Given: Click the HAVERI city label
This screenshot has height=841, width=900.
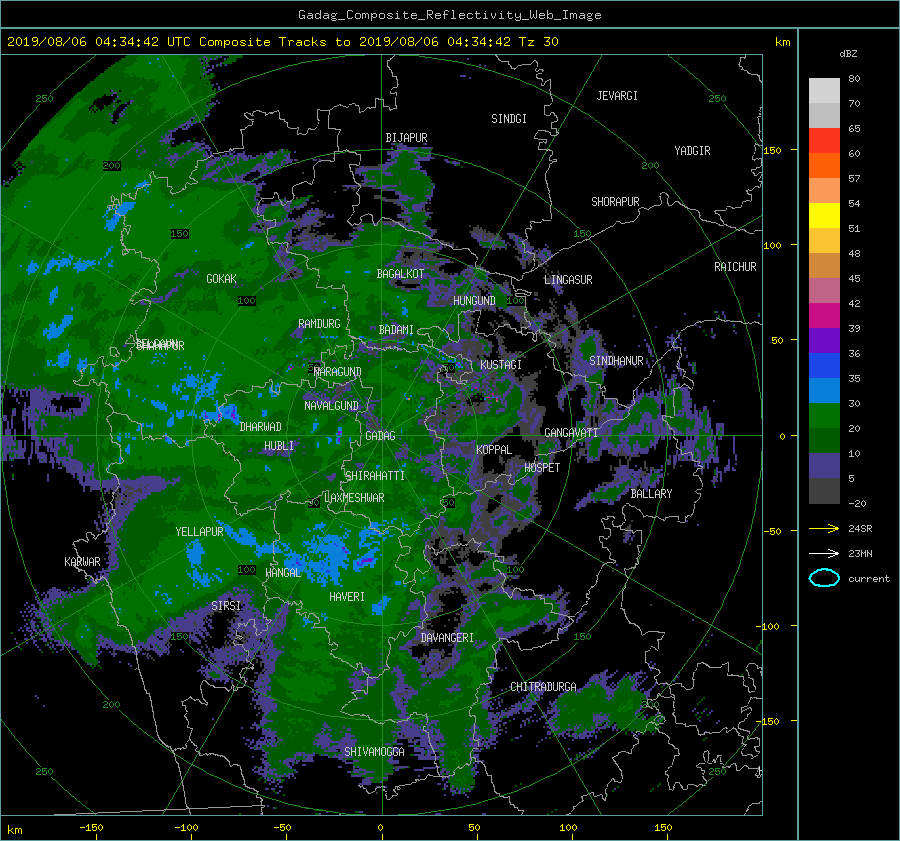Looking at the screenshot, I should (x=347, y=597).
